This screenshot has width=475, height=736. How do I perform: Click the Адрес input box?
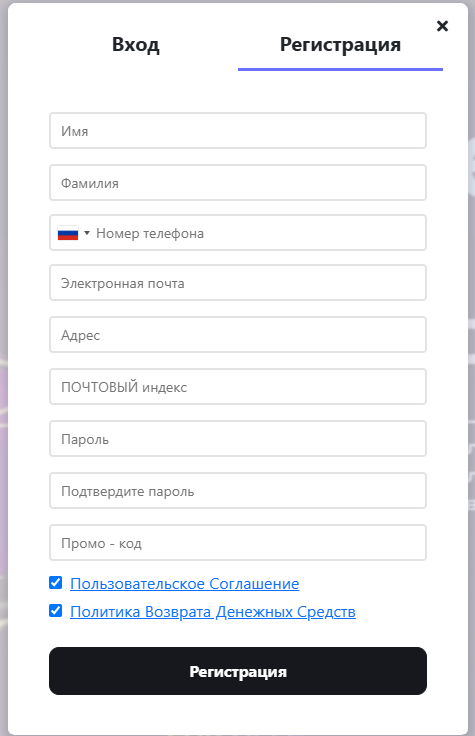(238, 335)
